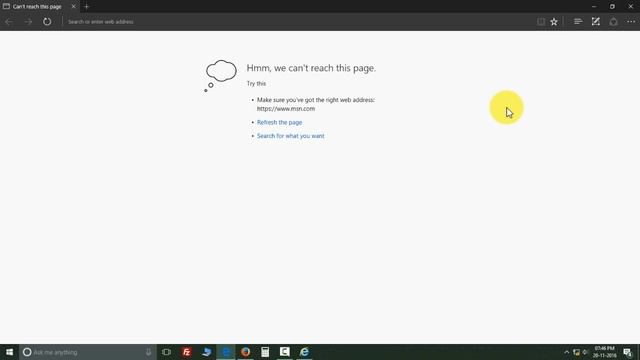Click the volume icon in system tray

(x=585, y=352)
